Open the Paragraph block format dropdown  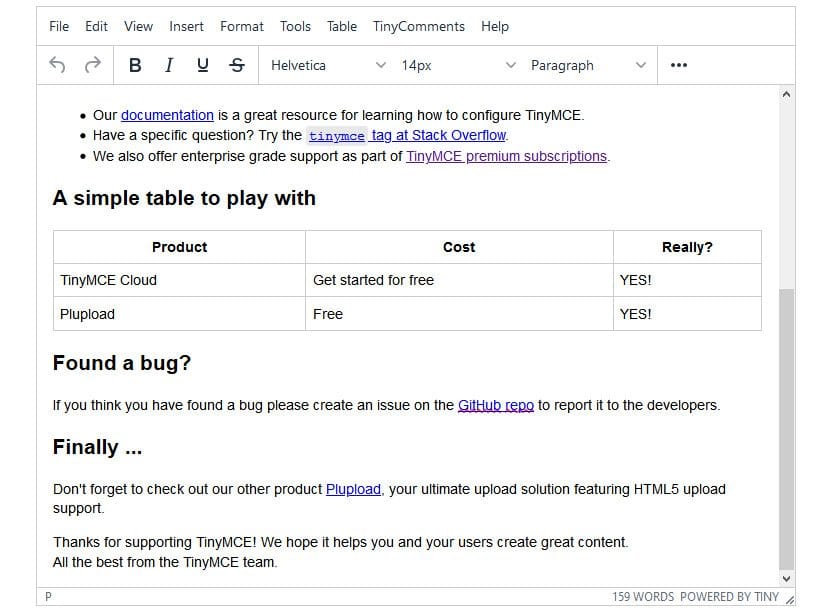(587, 65)
